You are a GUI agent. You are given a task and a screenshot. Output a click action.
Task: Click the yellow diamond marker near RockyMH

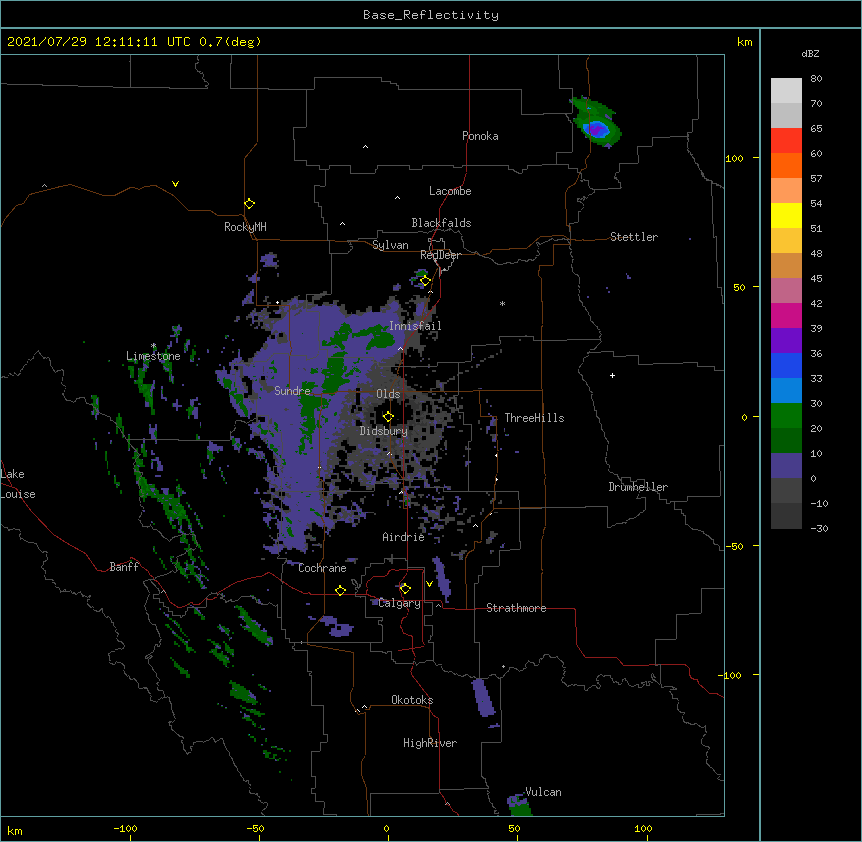click(x=250, y=204)
